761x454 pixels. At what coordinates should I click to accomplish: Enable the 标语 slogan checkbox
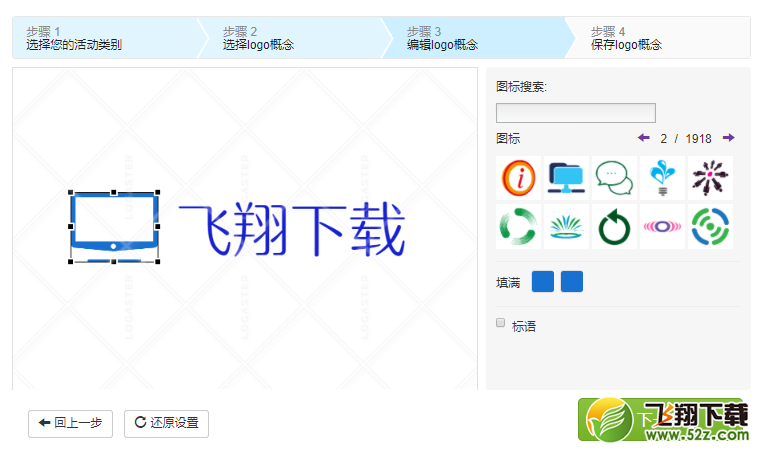(x=500, y=323)
